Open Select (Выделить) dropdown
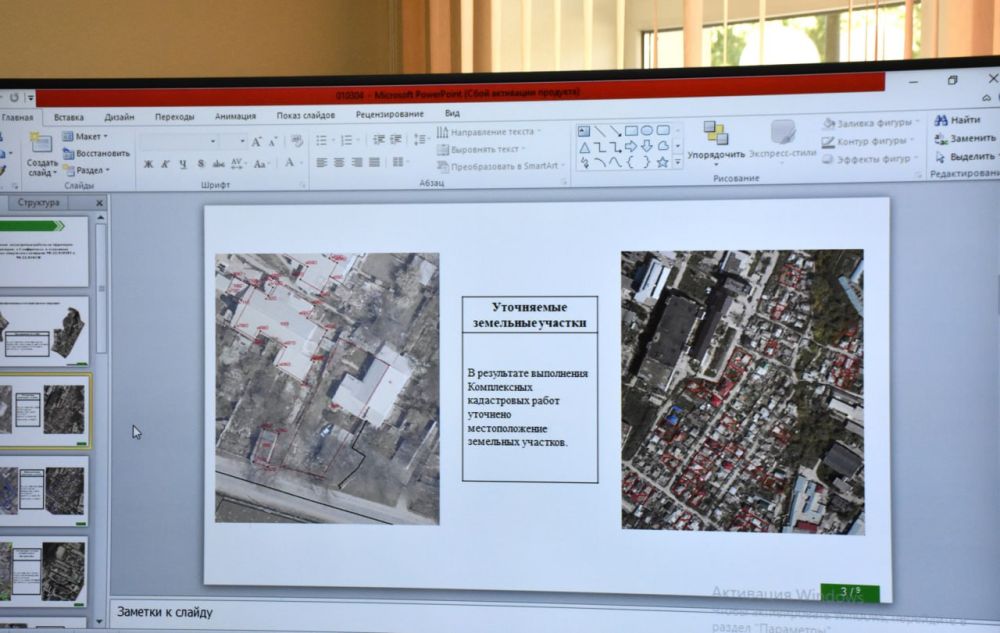The width and height of the screenshot is (1000, 633). click(x=966, y=157)
